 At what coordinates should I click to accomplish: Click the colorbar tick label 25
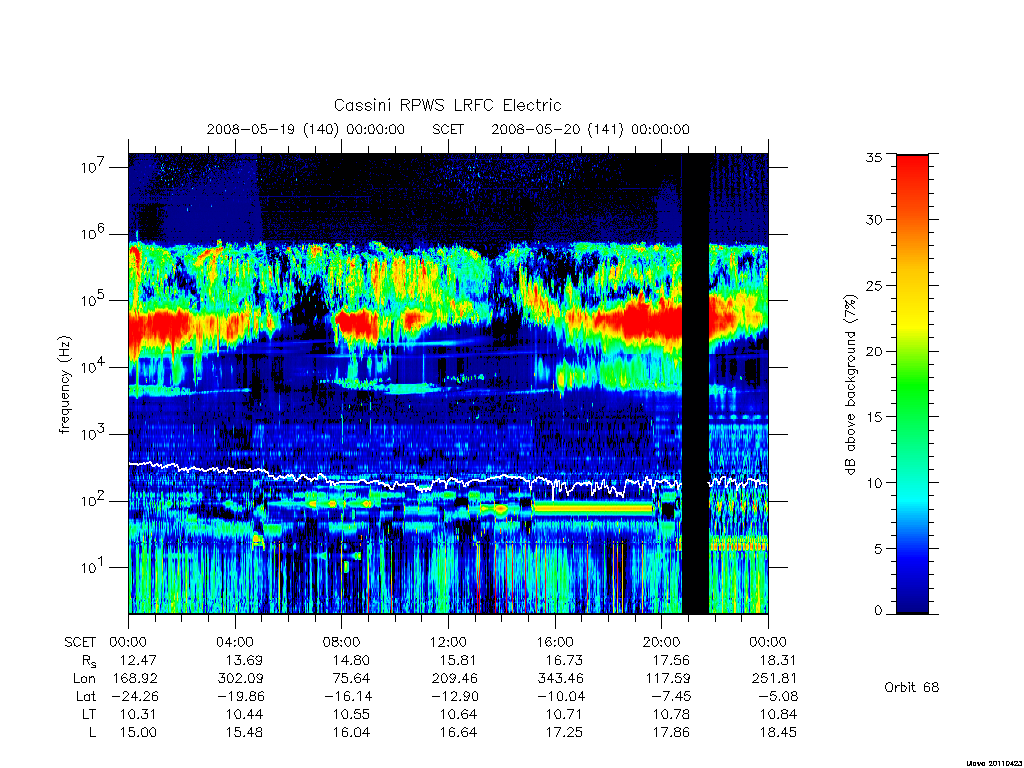pos(874,285)
